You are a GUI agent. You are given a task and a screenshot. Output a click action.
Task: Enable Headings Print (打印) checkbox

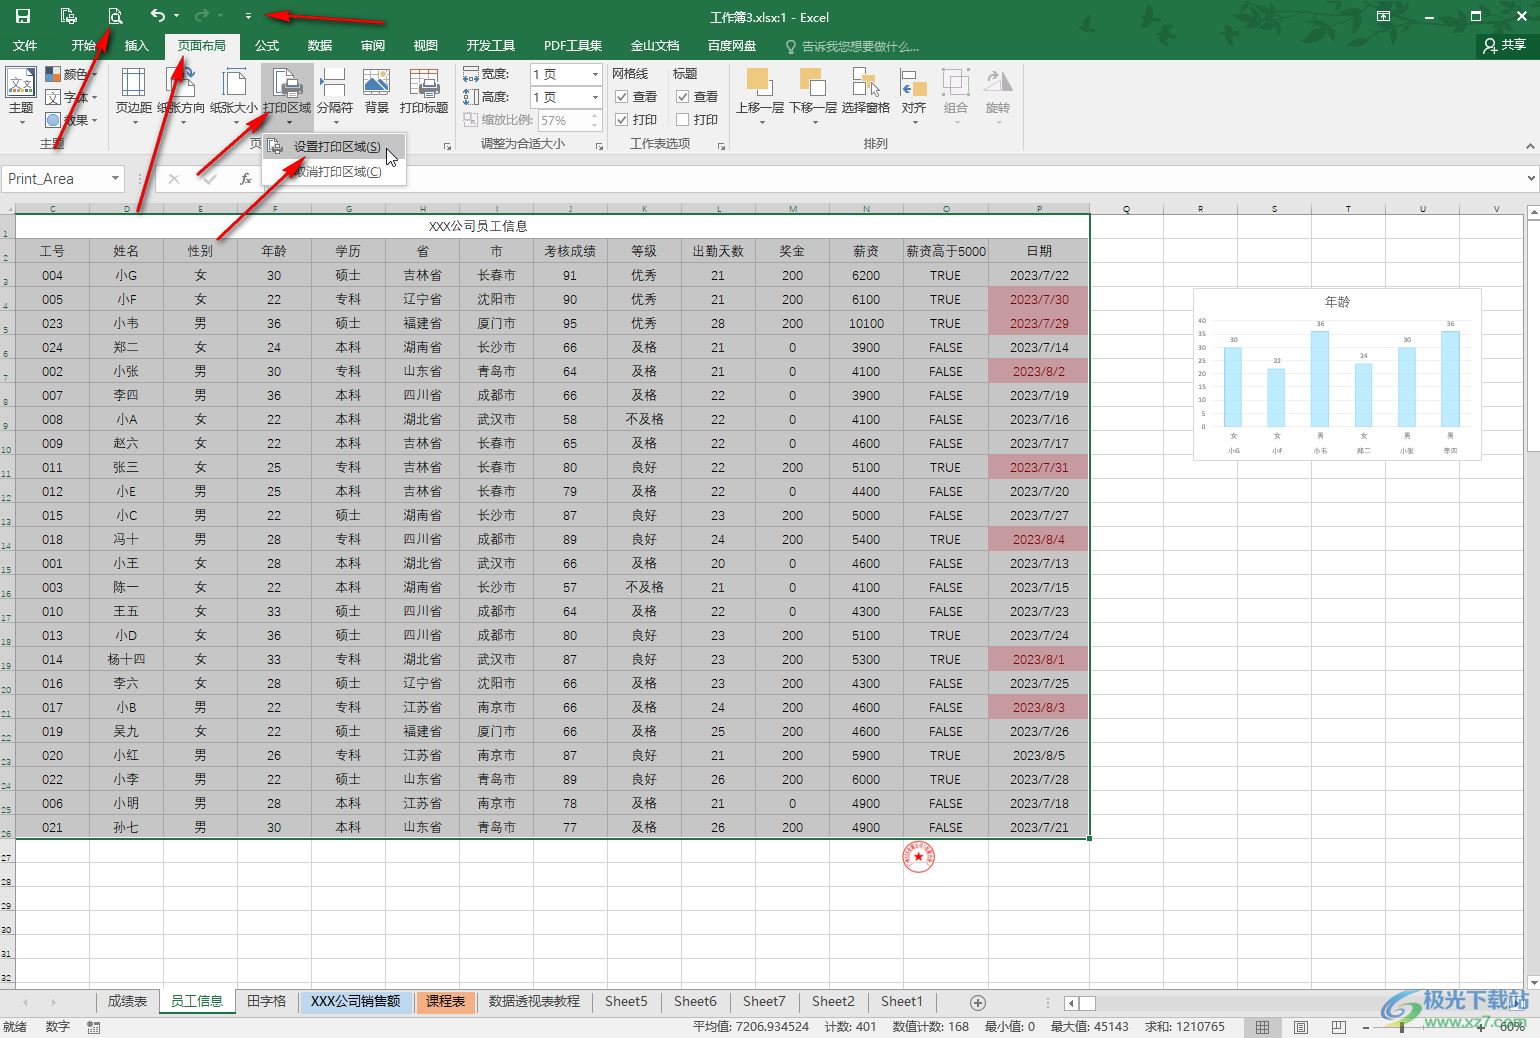click(683, 120)
